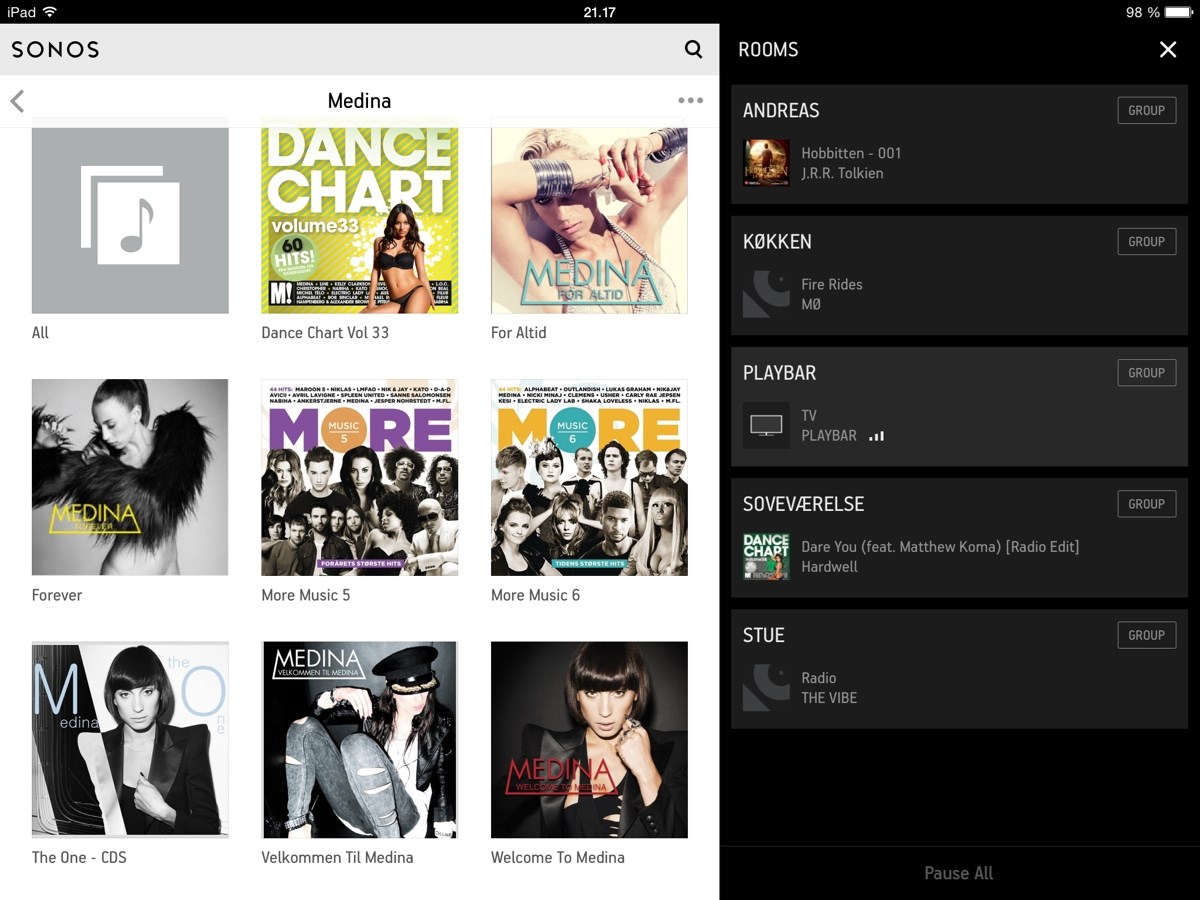Tap 'J.R.R. Tolkien' artist text
1200x900 pixels.
click(842, 173)
